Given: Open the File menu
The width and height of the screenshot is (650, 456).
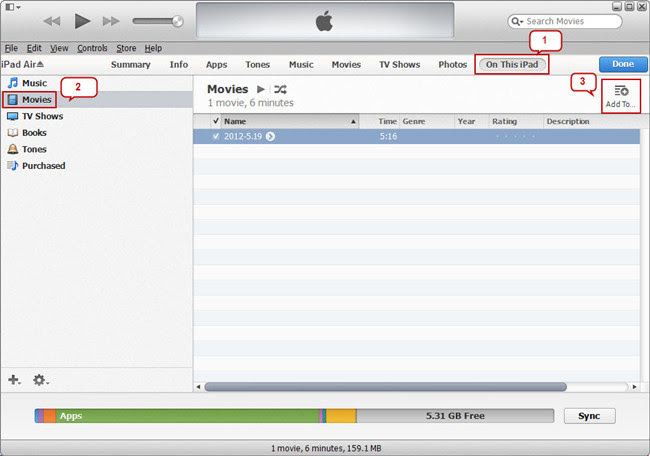Looking at the screenshot, I should coord(11,48).
